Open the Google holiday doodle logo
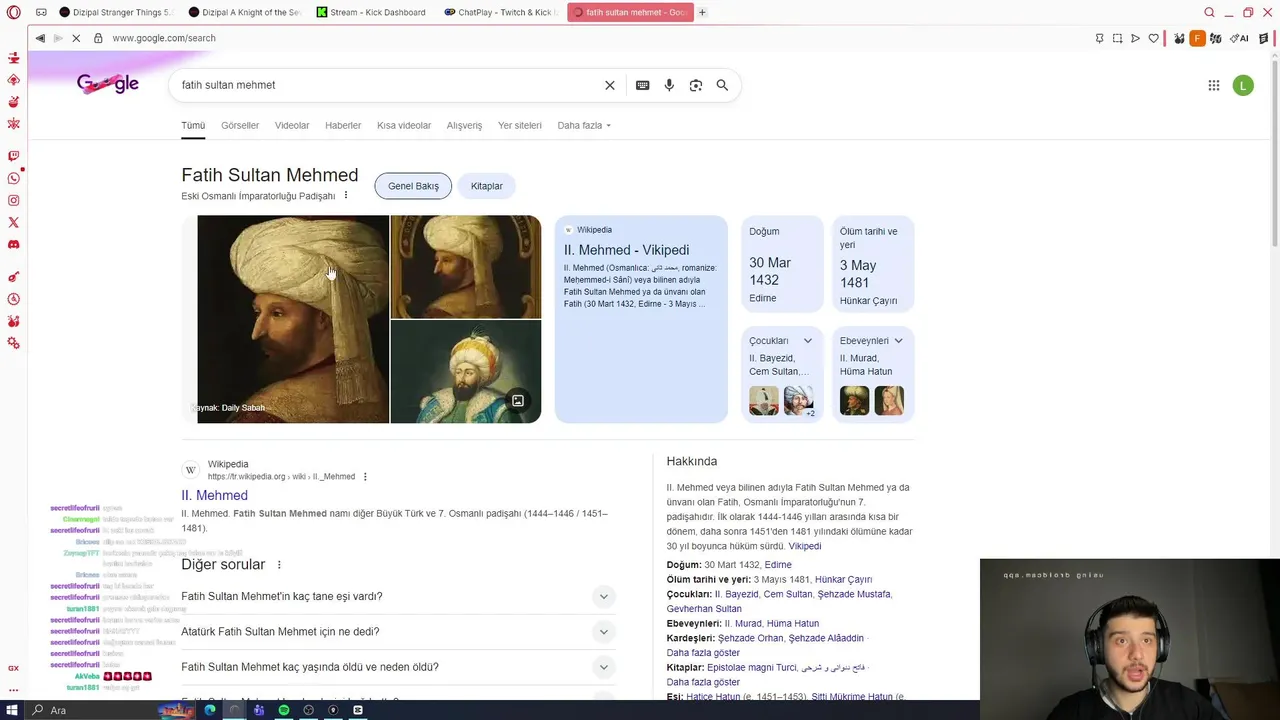1280x720 pixels. coord(107,84)
